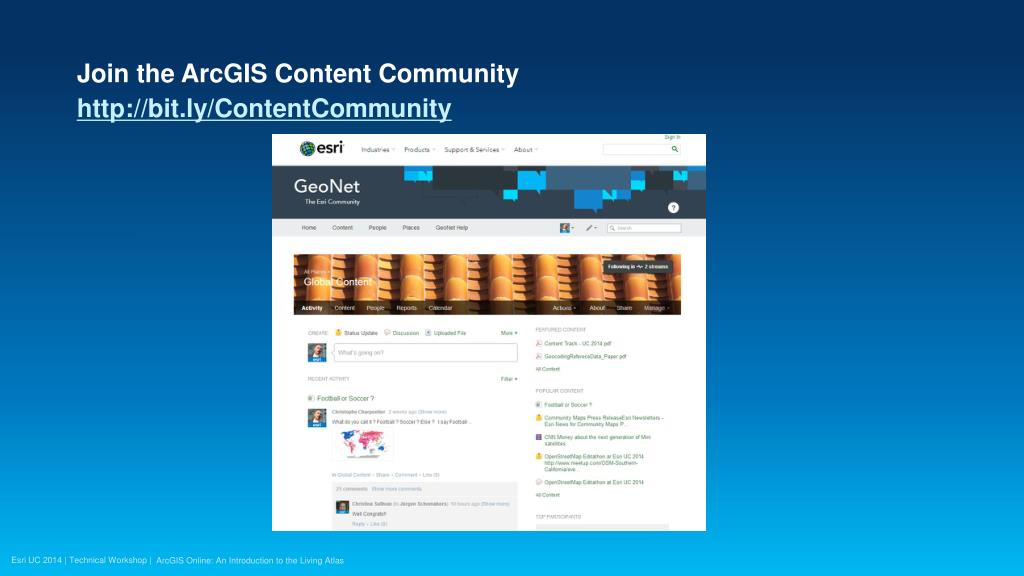The image size is (1024, 576).
Task: Click Share in the Global Content banner
Action: [x=624, y=308]
